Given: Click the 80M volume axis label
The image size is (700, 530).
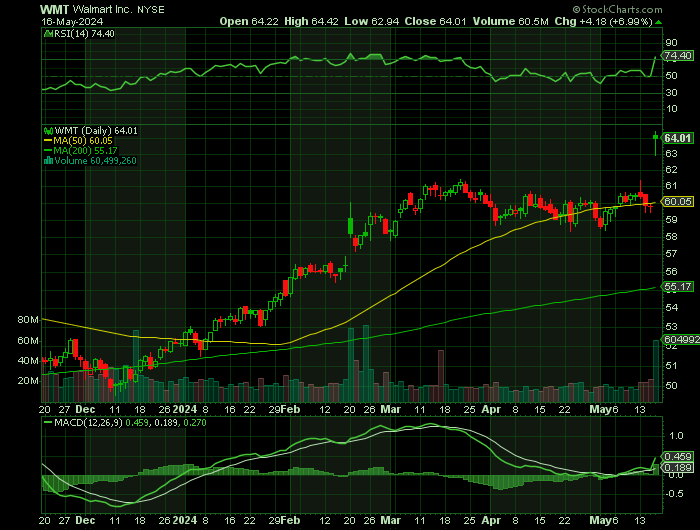Looking at the screenshot, I should coord(28,320).
